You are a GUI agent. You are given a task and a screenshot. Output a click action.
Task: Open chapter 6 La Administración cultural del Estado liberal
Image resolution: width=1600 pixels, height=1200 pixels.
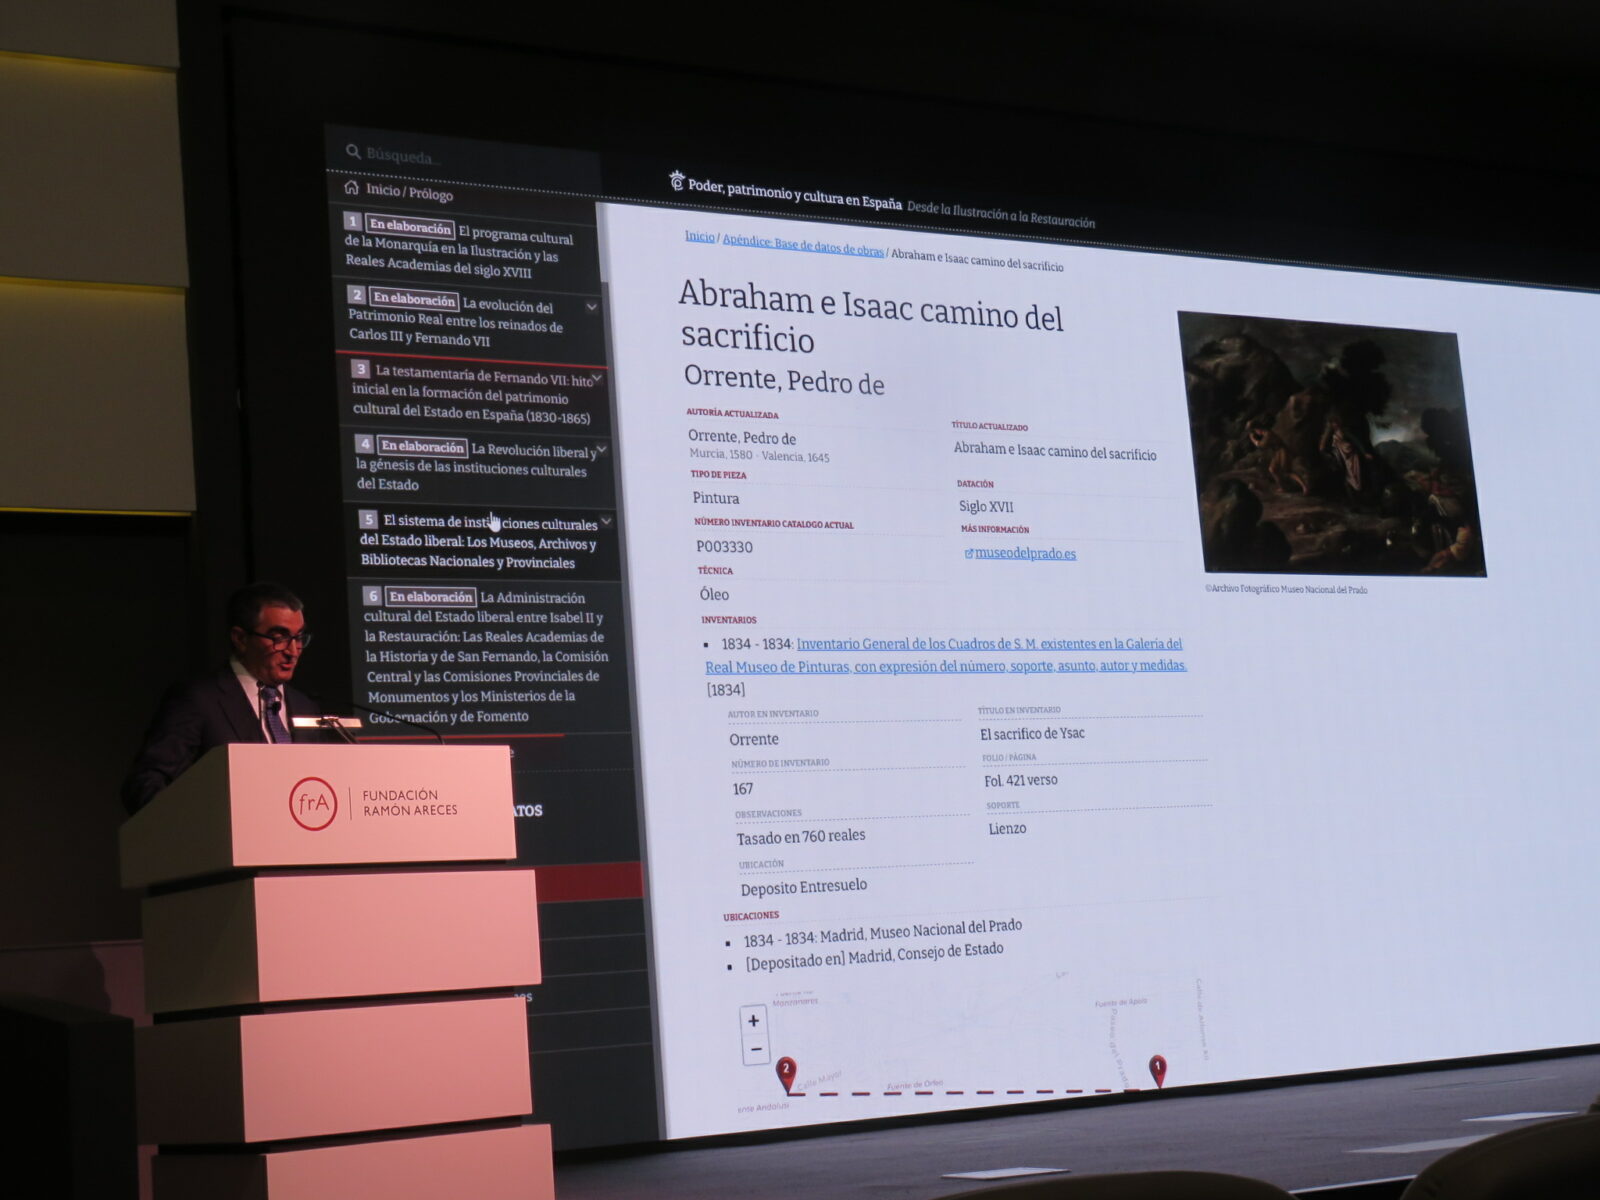487,656
